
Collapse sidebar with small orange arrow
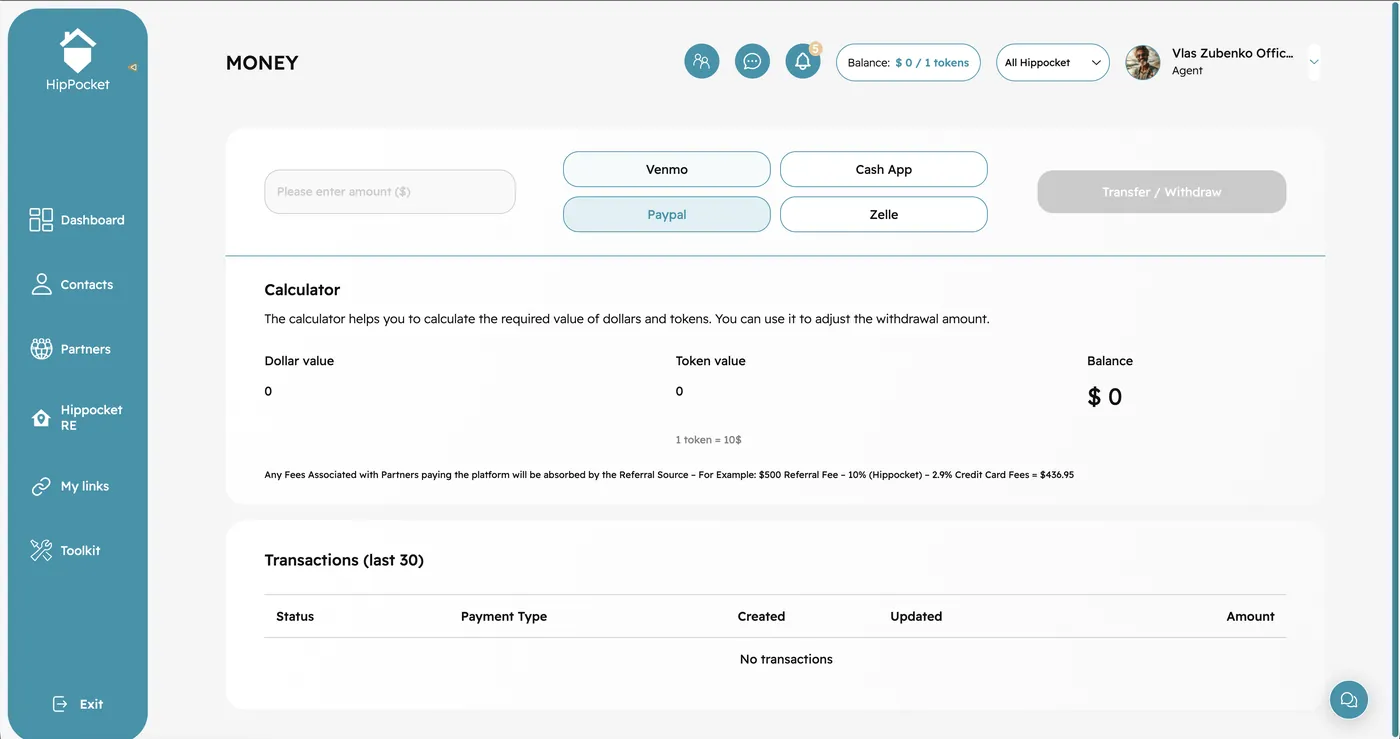click(x=133, y=68)
